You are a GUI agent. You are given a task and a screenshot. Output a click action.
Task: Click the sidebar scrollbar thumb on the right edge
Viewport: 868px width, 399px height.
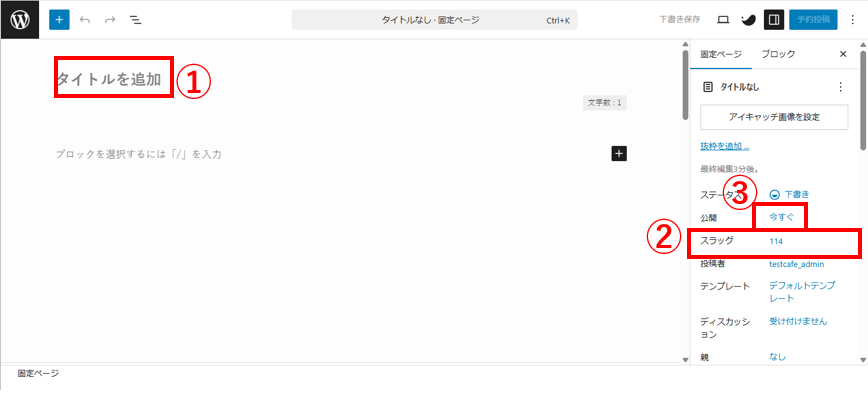862,100
